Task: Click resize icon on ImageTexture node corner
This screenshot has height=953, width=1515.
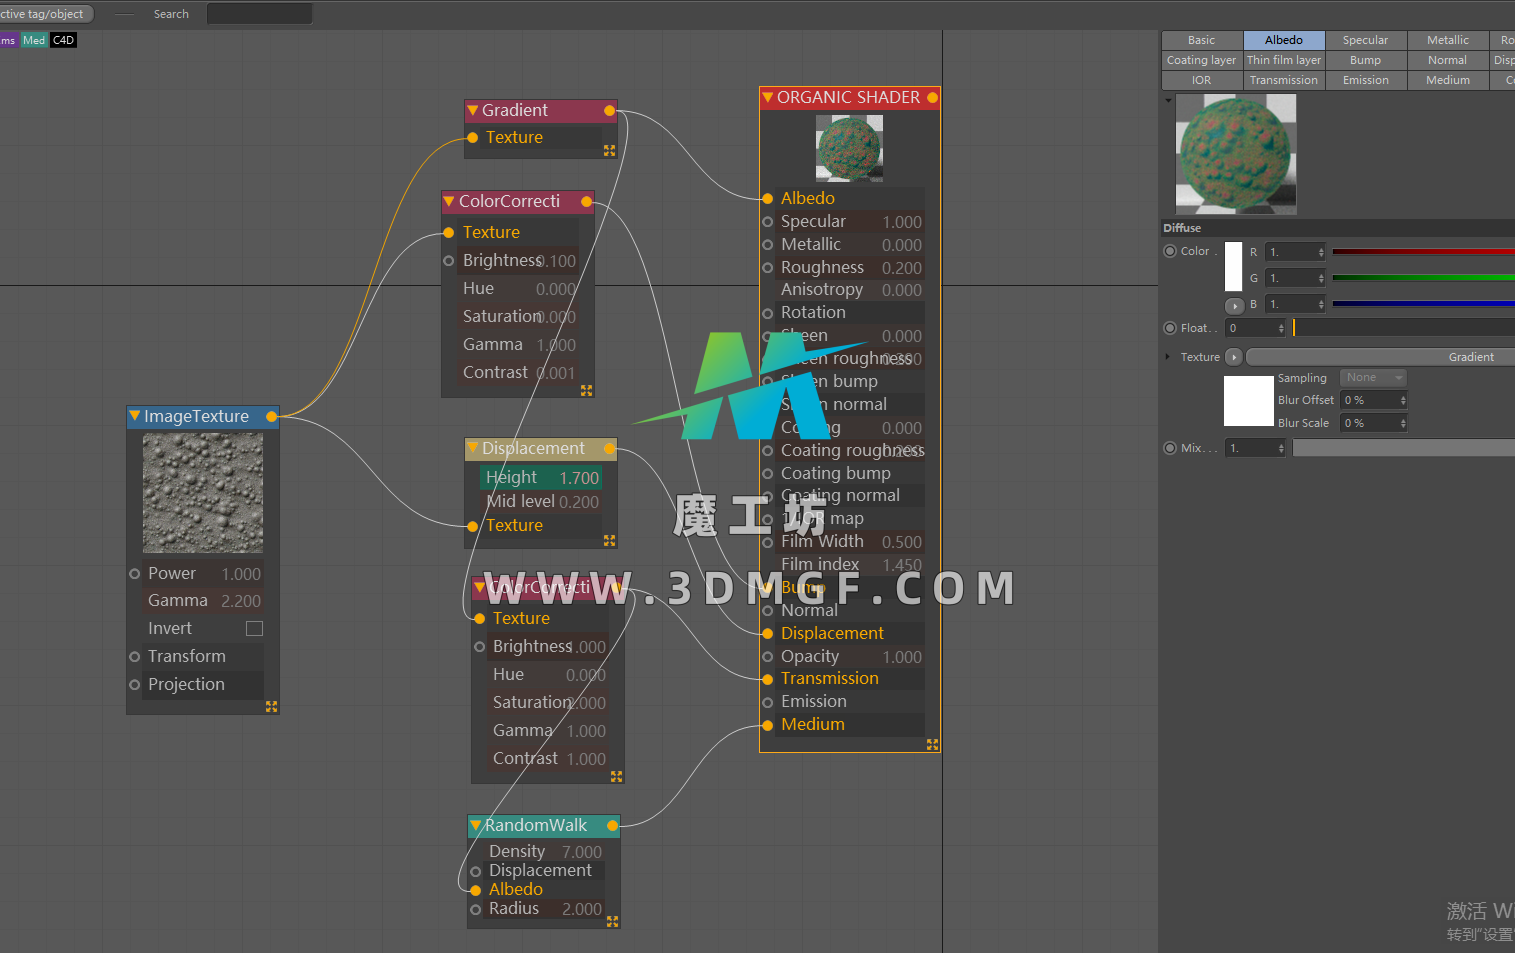Action: coord(271,706)
